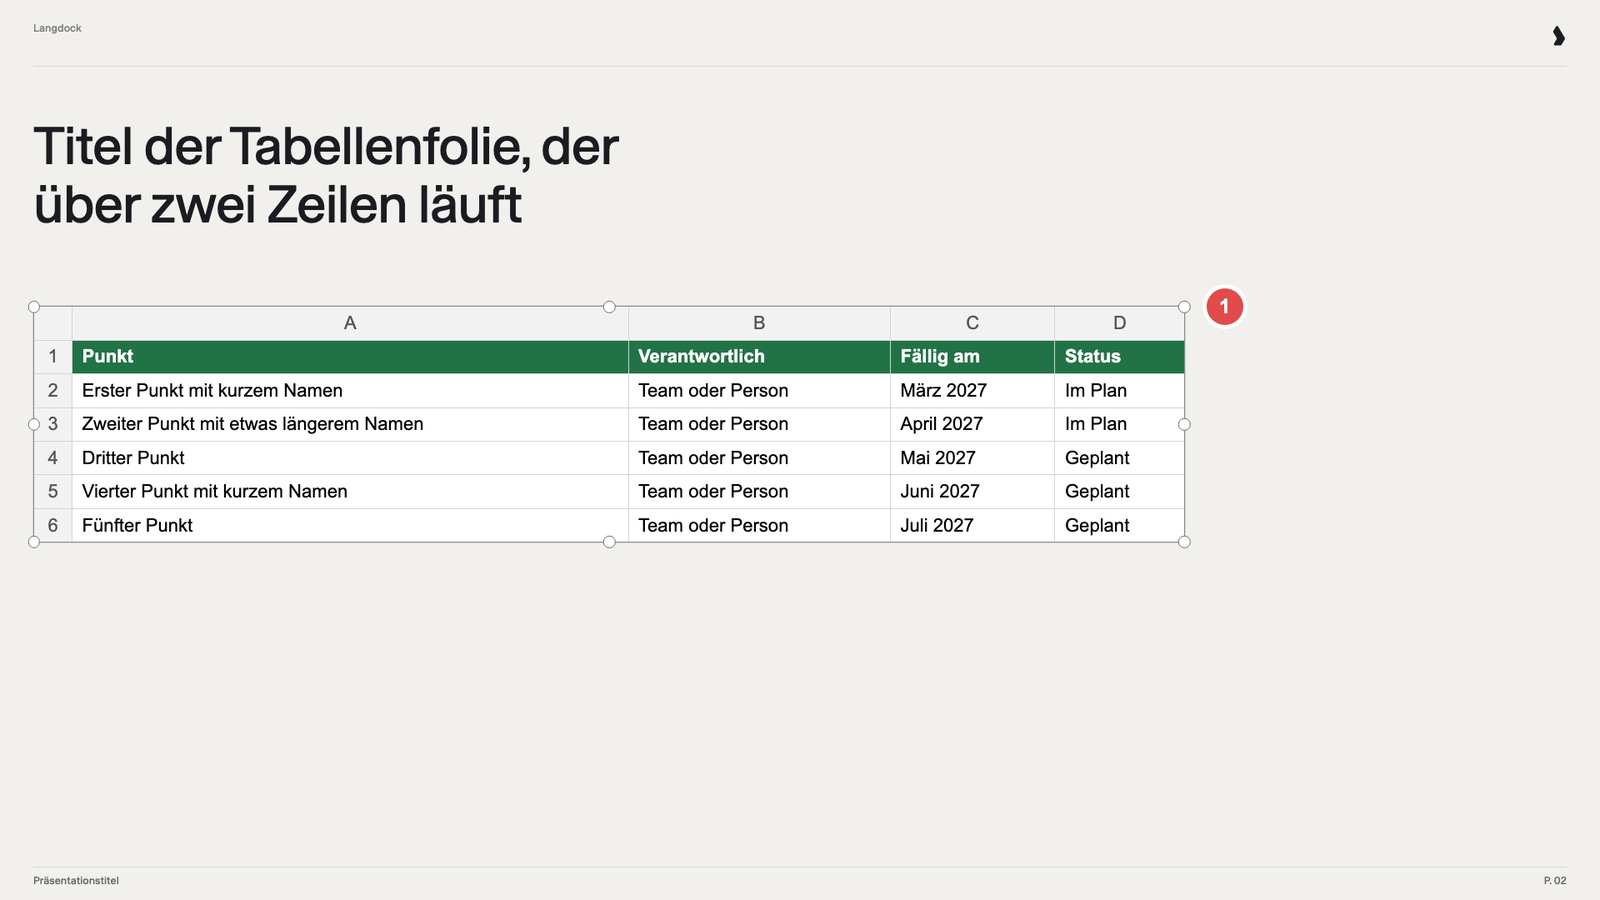
Task: Click the table's bottom-right resize handle
Action: point(1184,542)
